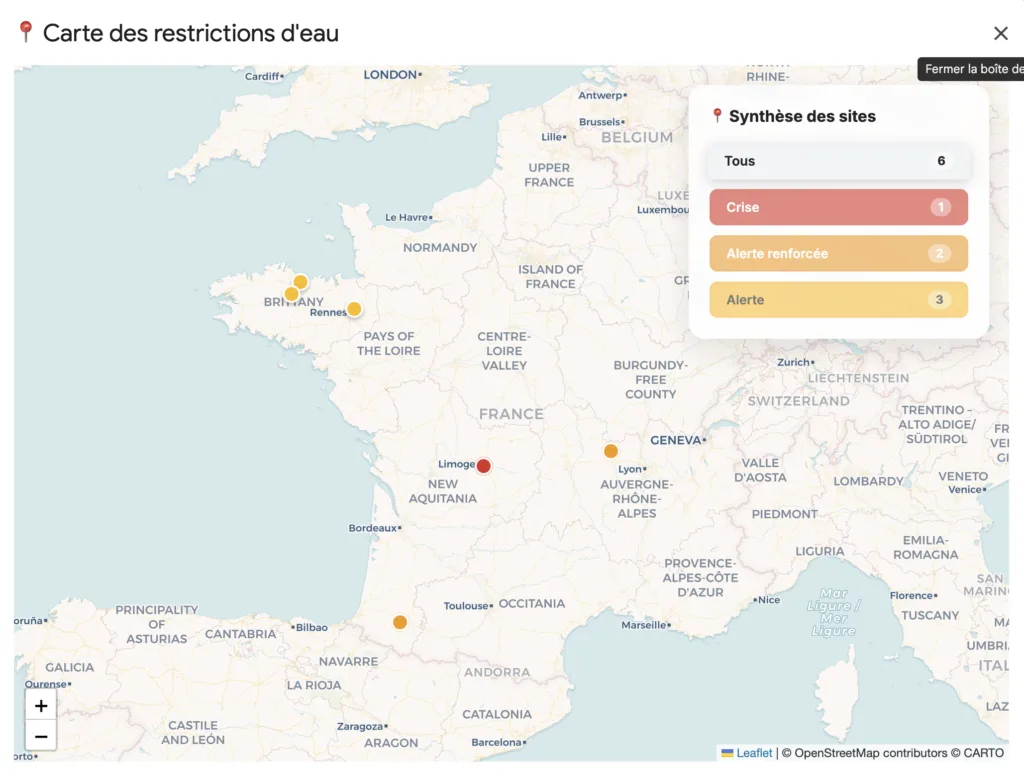Click the orange marker southwest of Toulouse

(x=400, y=622)
